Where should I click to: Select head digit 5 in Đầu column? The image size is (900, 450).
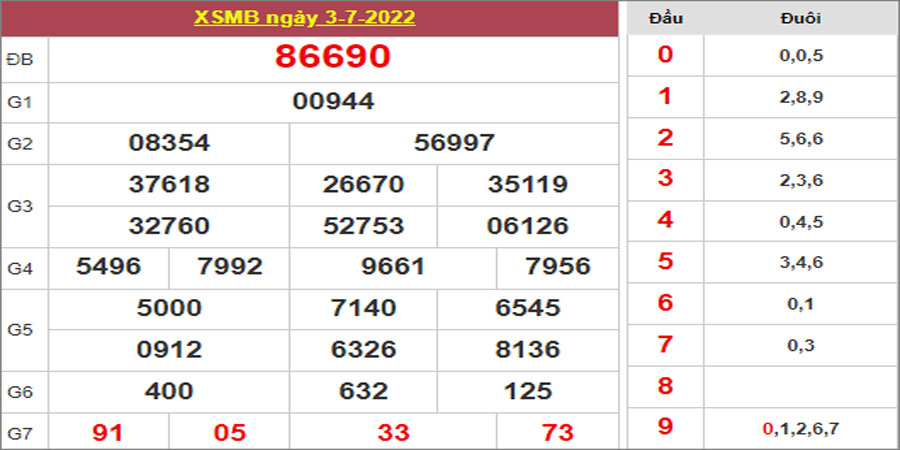point(665,261)
